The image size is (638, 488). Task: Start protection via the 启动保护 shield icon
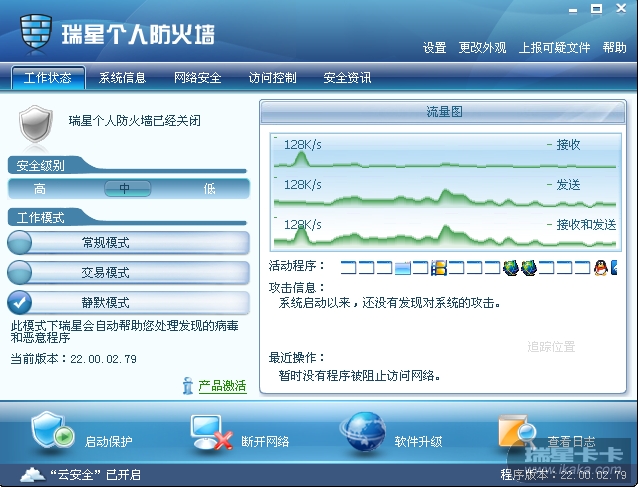[x=52, y=432]
